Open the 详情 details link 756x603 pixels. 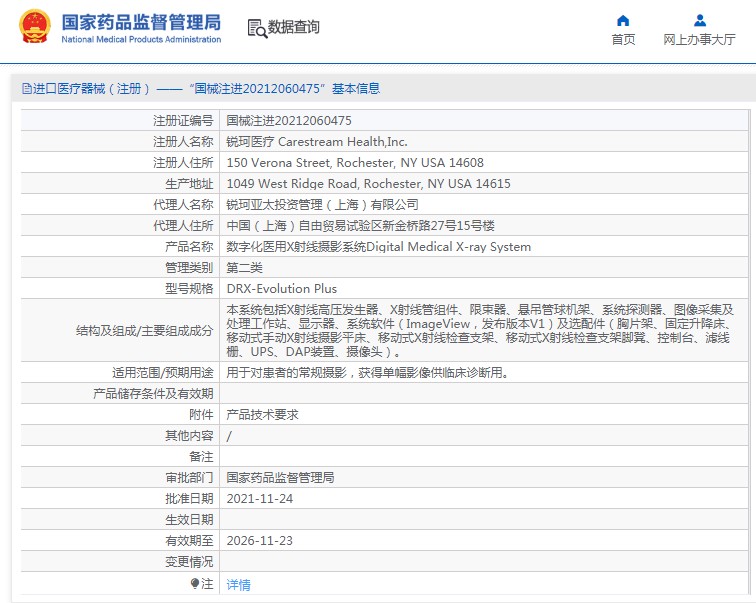coord(238,584)
